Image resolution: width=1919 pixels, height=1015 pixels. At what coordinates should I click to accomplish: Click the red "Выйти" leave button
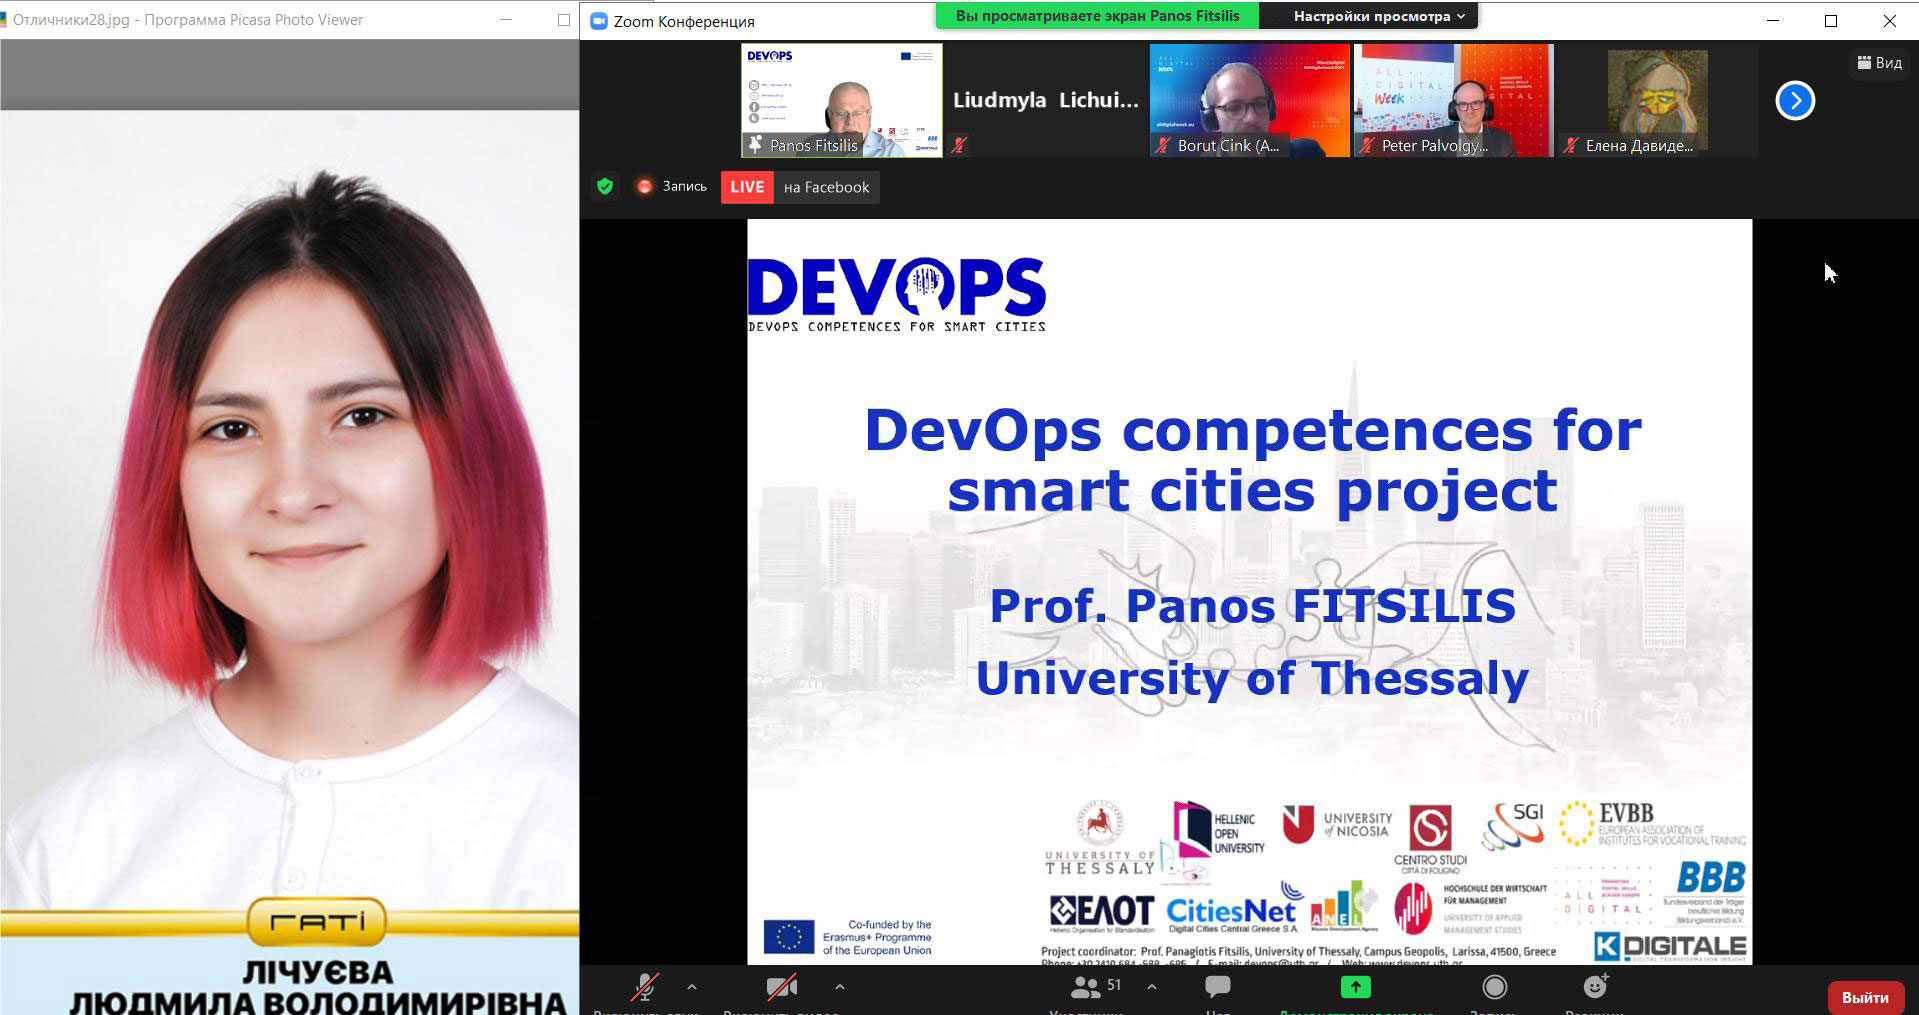(x=1865, y=997)
